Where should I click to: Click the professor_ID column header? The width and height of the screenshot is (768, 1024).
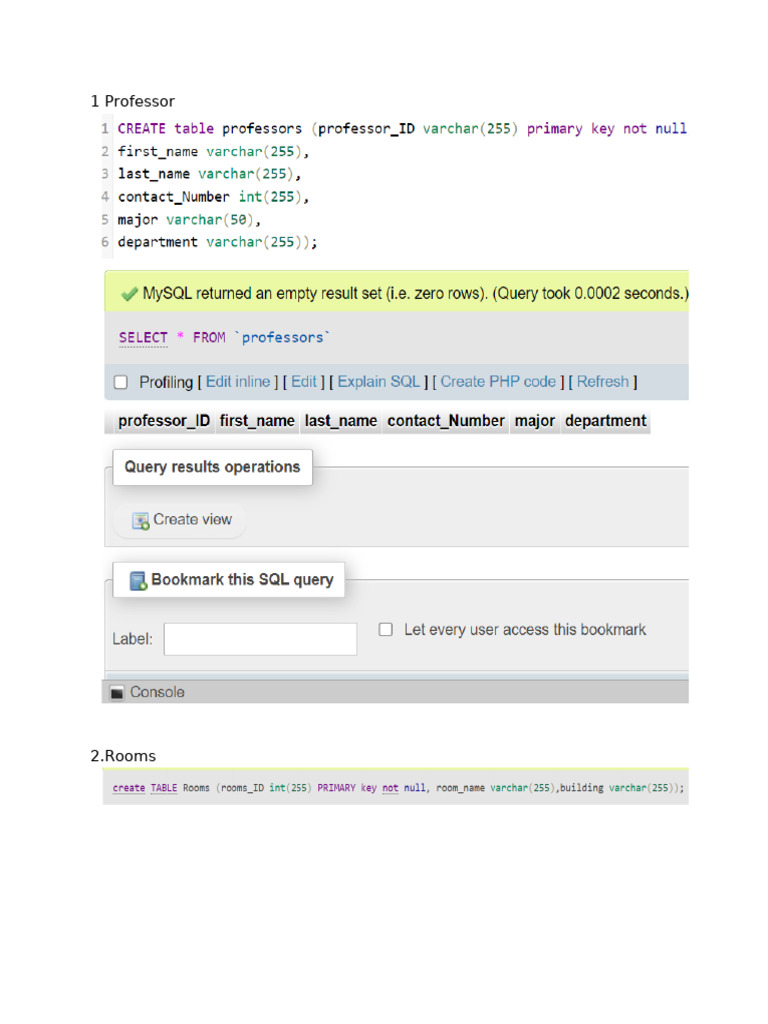164,421
